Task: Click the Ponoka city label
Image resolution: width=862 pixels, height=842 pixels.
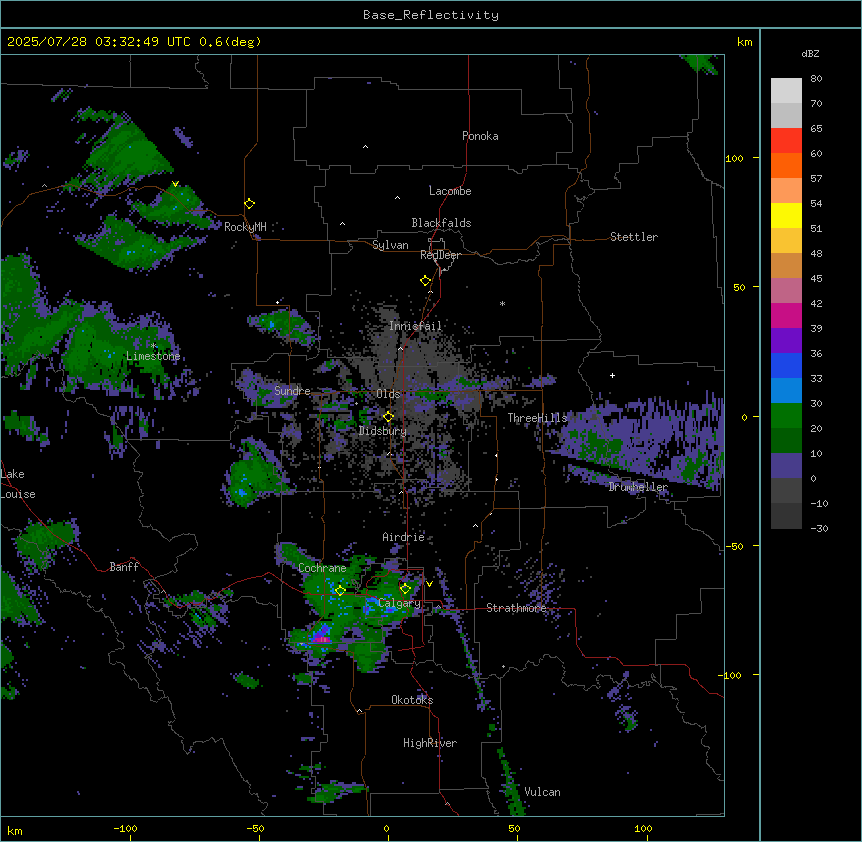Action: coord(480,136)
